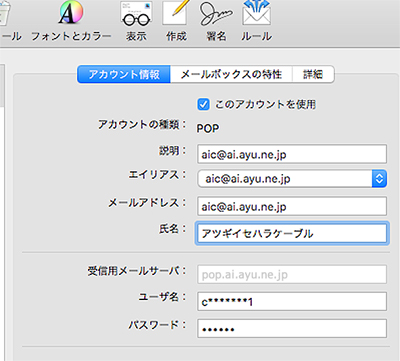Open the フォントとカラー preferences pane
Image resolution: width=400 pixels, height=361 pixels.
(71, 21)
